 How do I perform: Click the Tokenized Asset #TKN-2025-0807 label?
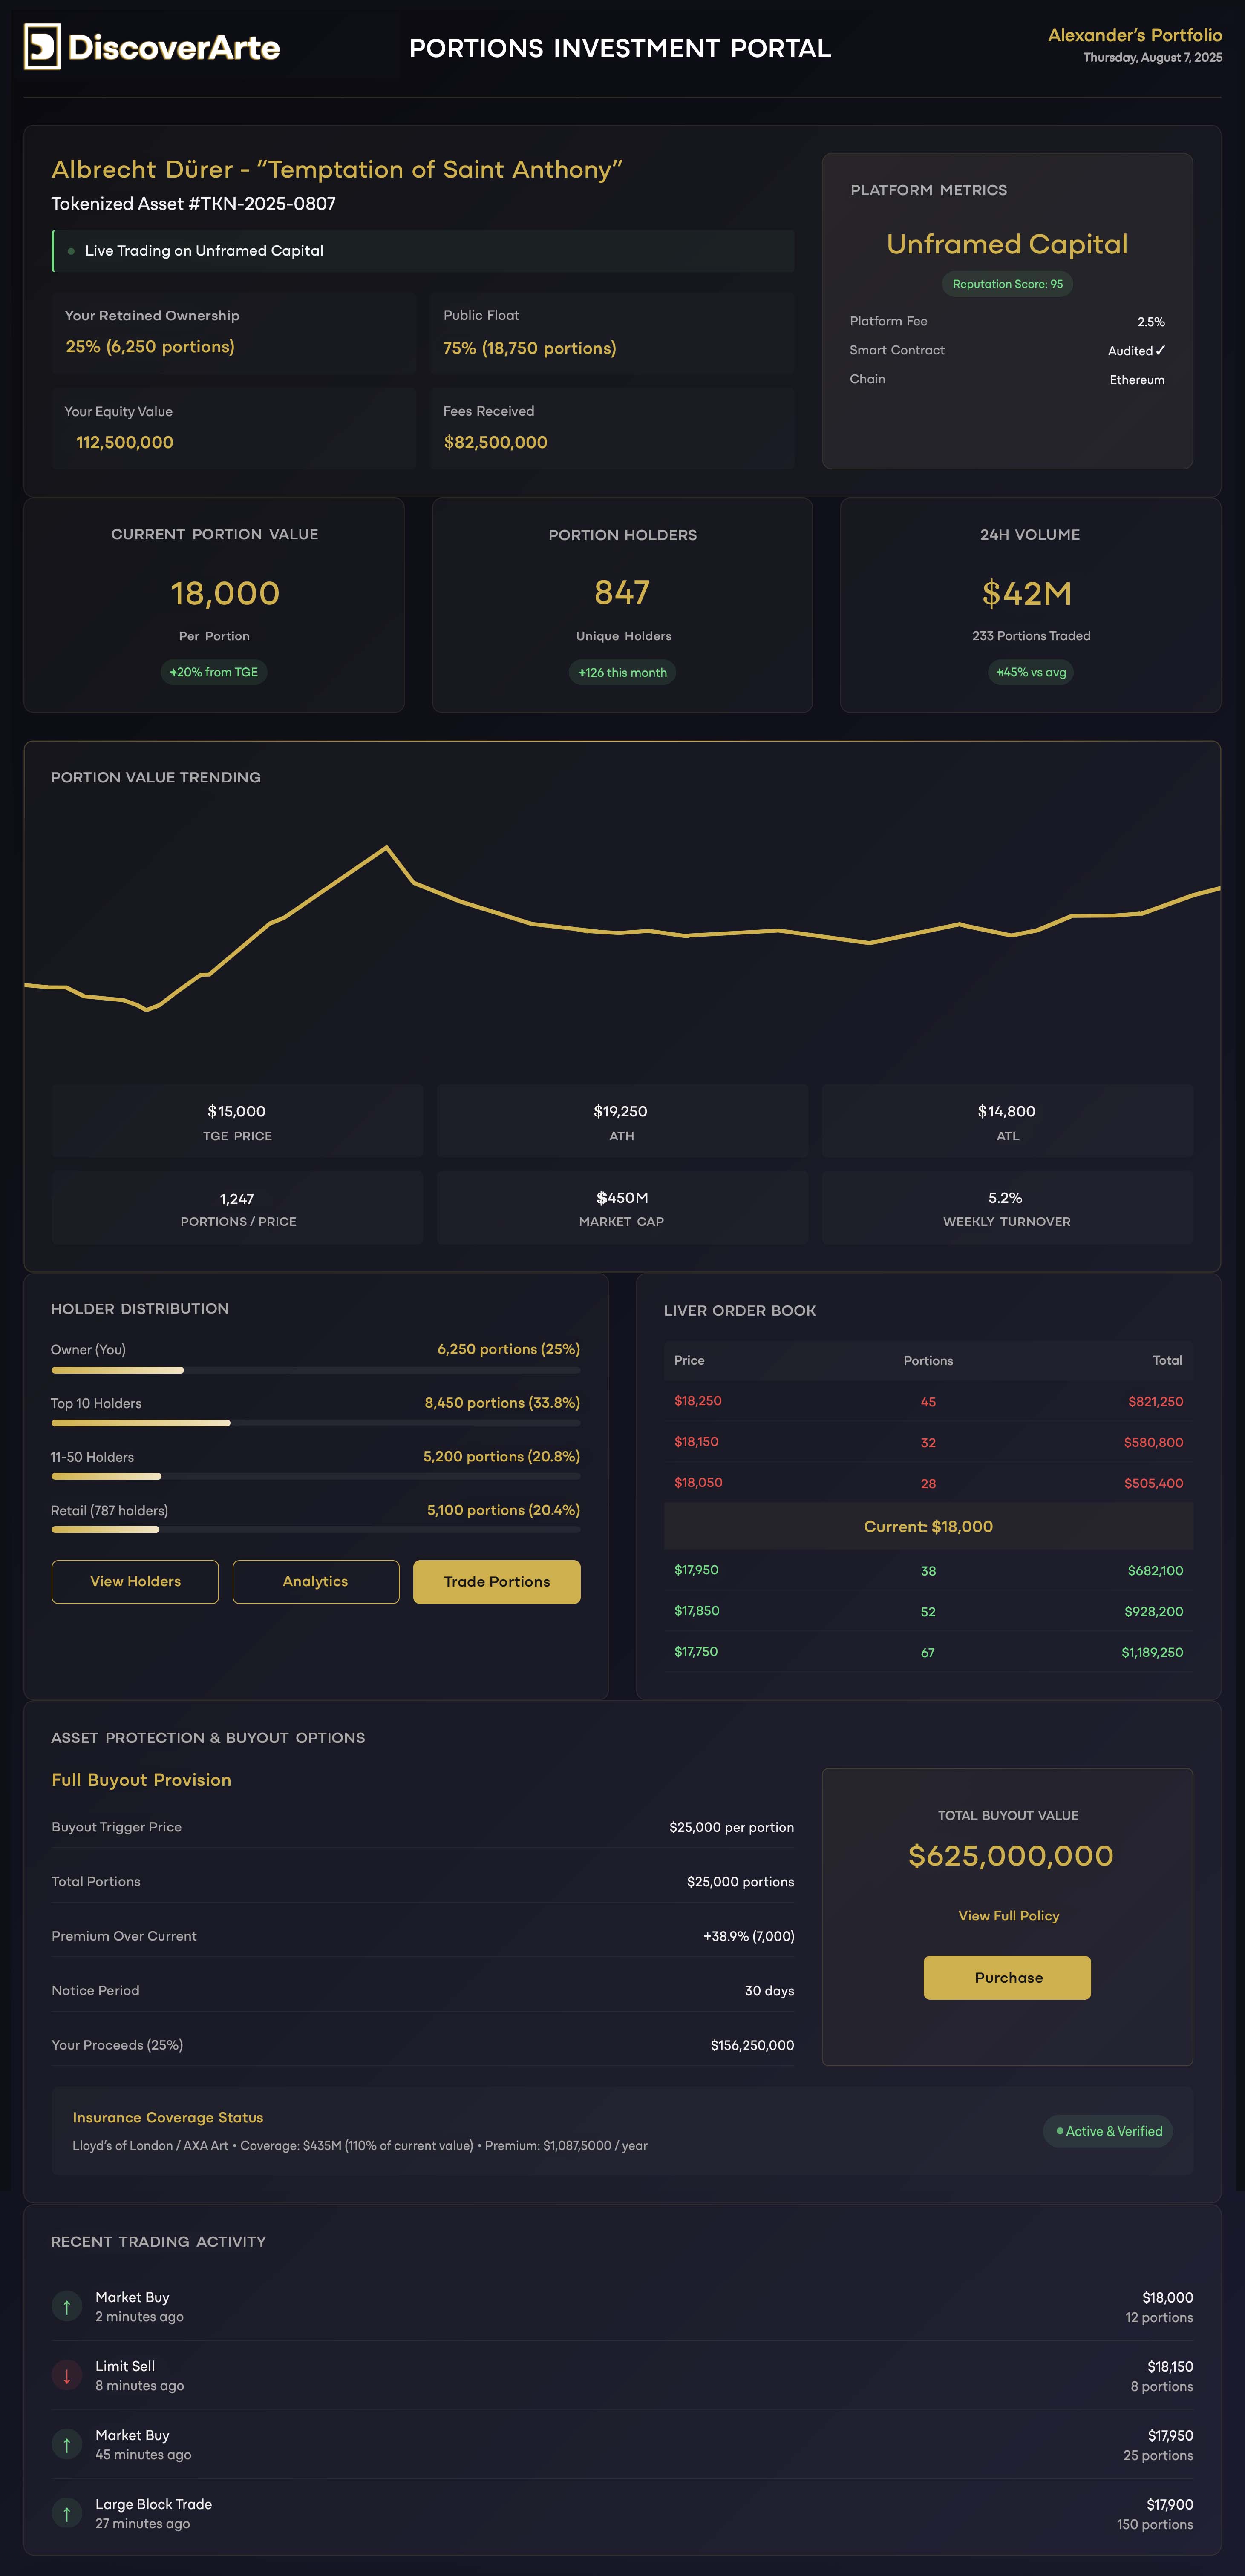click(x=193, y=204)
